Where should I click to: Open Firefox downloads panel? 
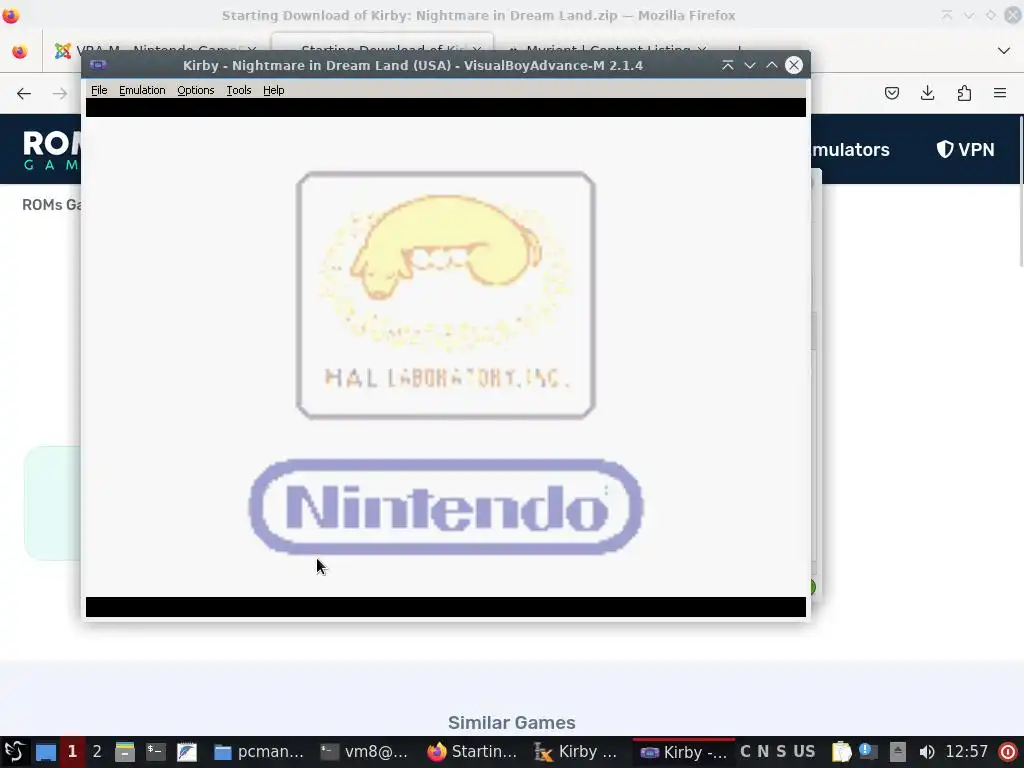point(927,93)
